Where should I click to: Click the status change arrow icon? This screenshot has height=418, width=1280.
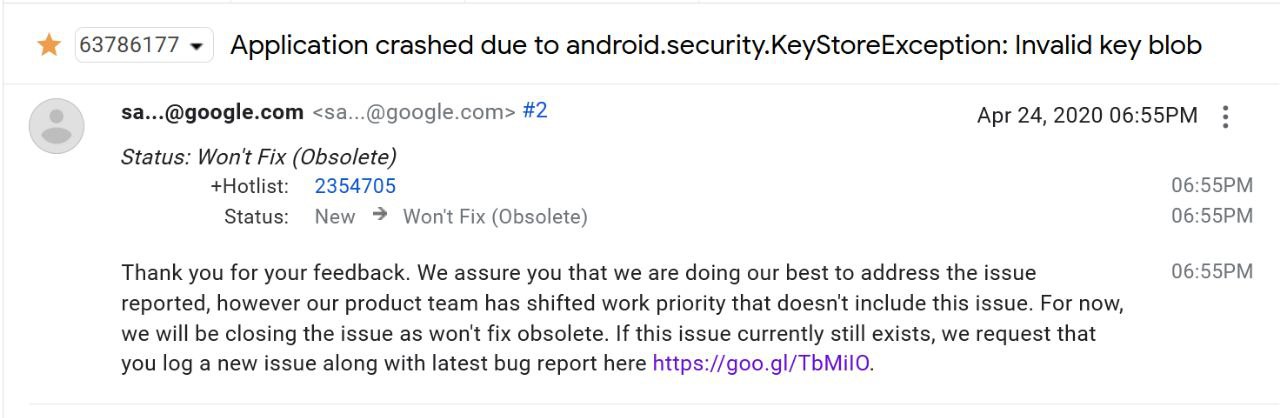point(379,215)
